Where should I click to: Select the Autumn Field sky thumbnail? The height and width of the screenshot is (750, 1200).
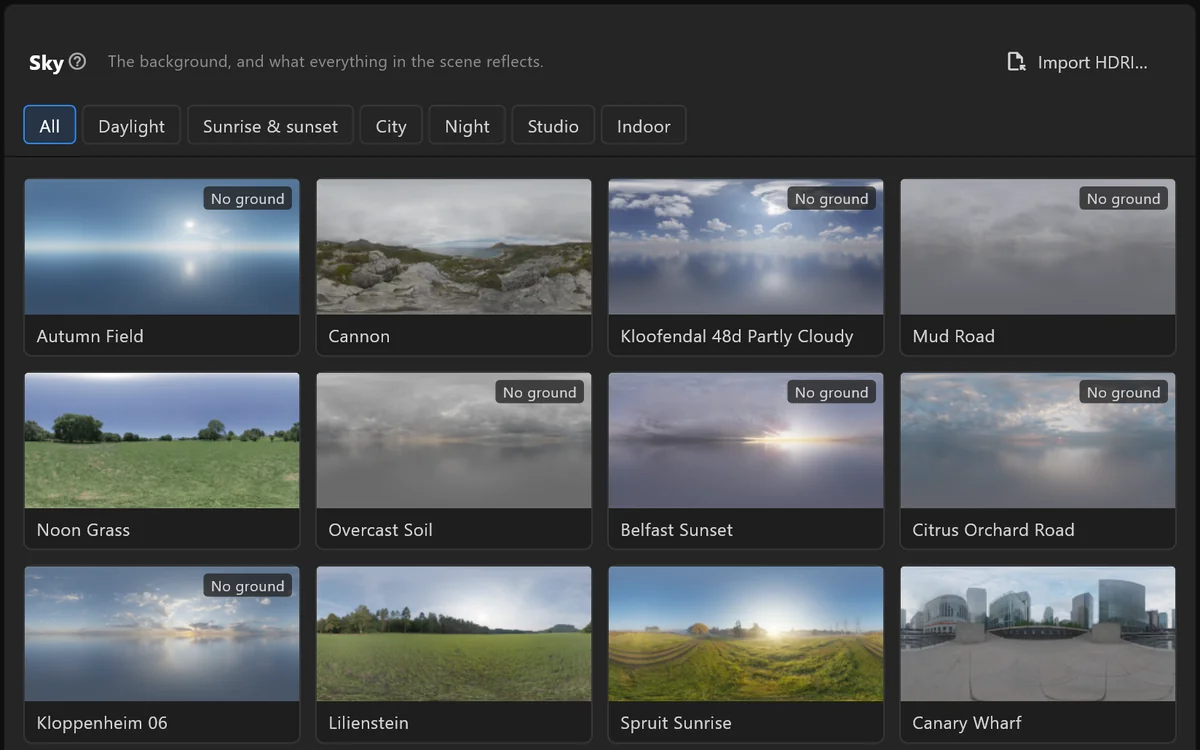(x=162, y=247)
